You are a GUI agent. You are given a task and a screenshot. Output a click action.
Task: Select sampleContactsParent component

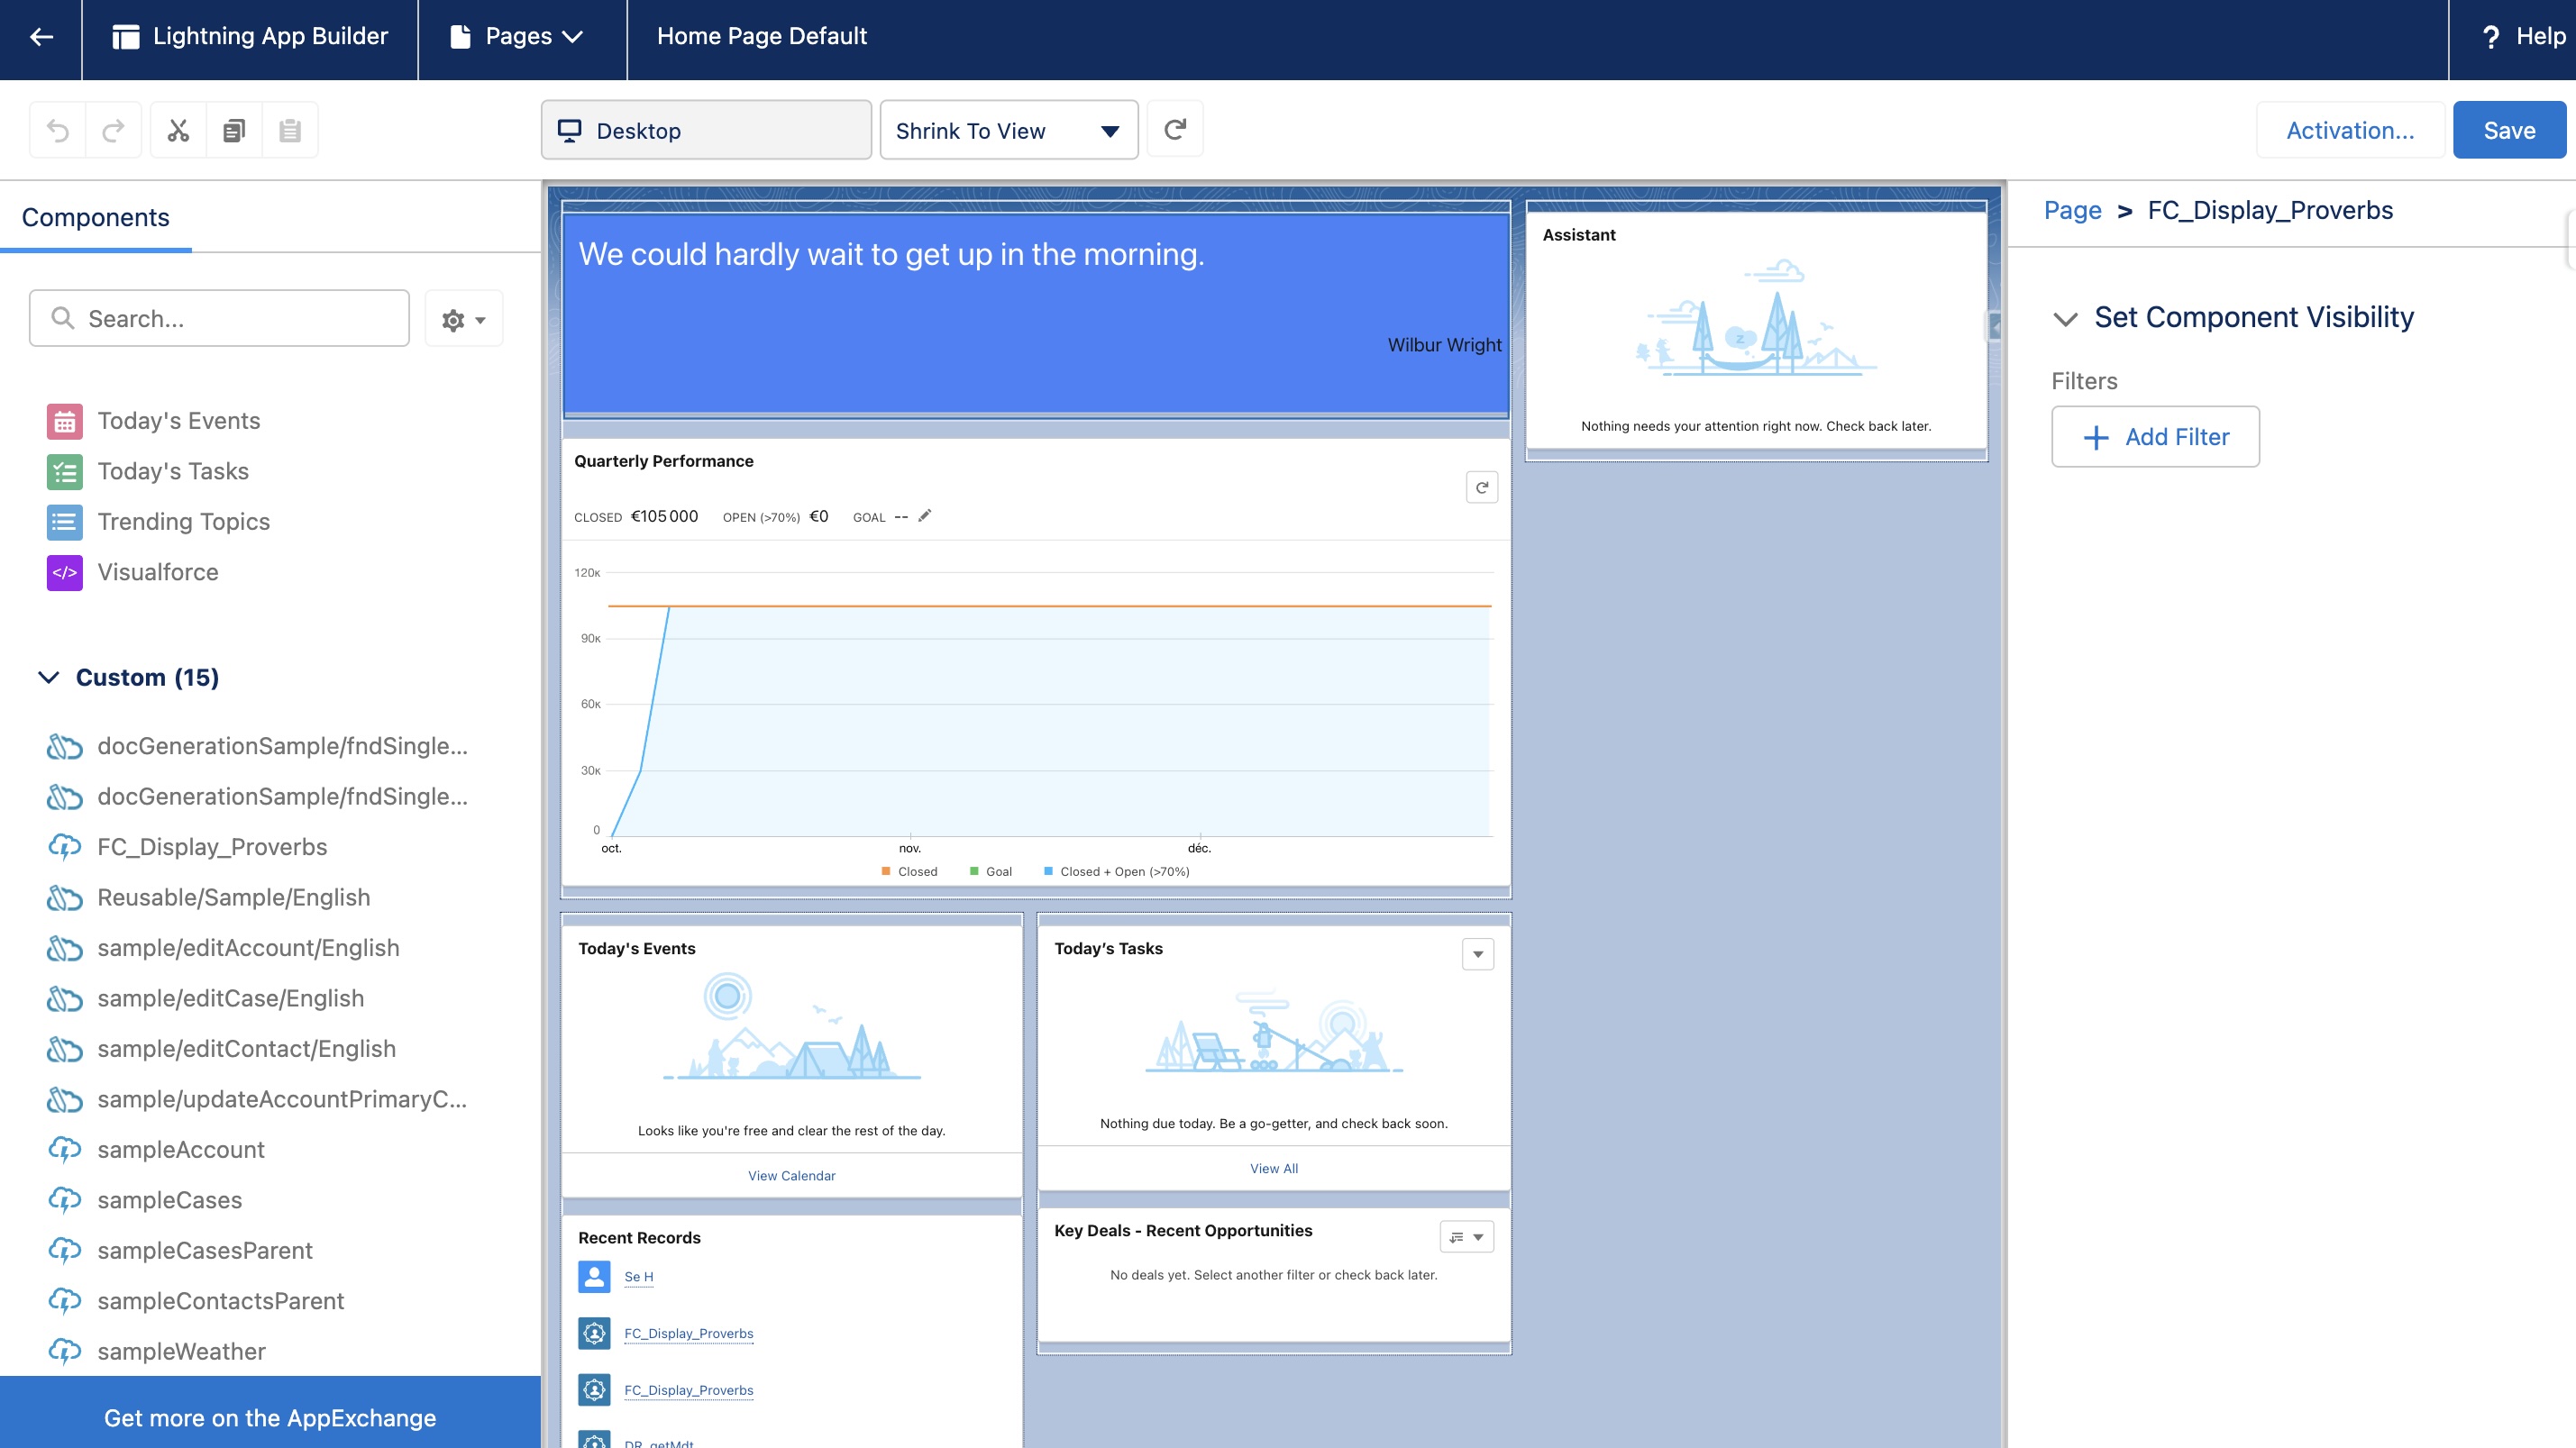coord(196,1302)
